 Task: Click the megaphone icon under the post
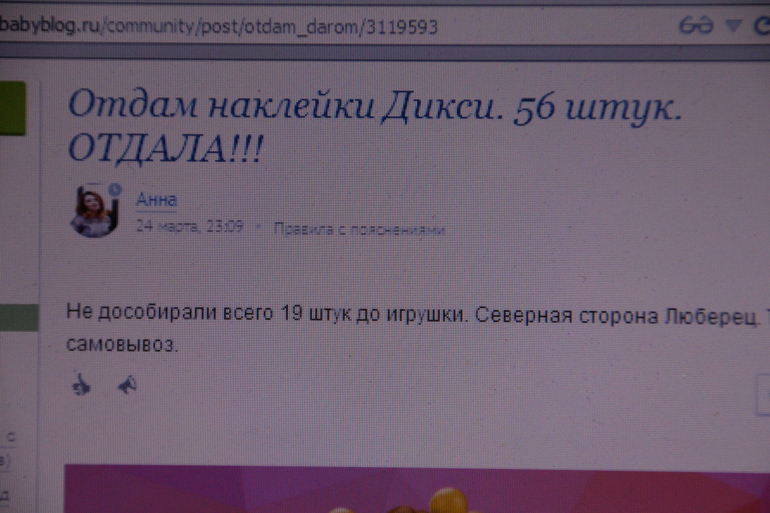[x=127, y=384]
